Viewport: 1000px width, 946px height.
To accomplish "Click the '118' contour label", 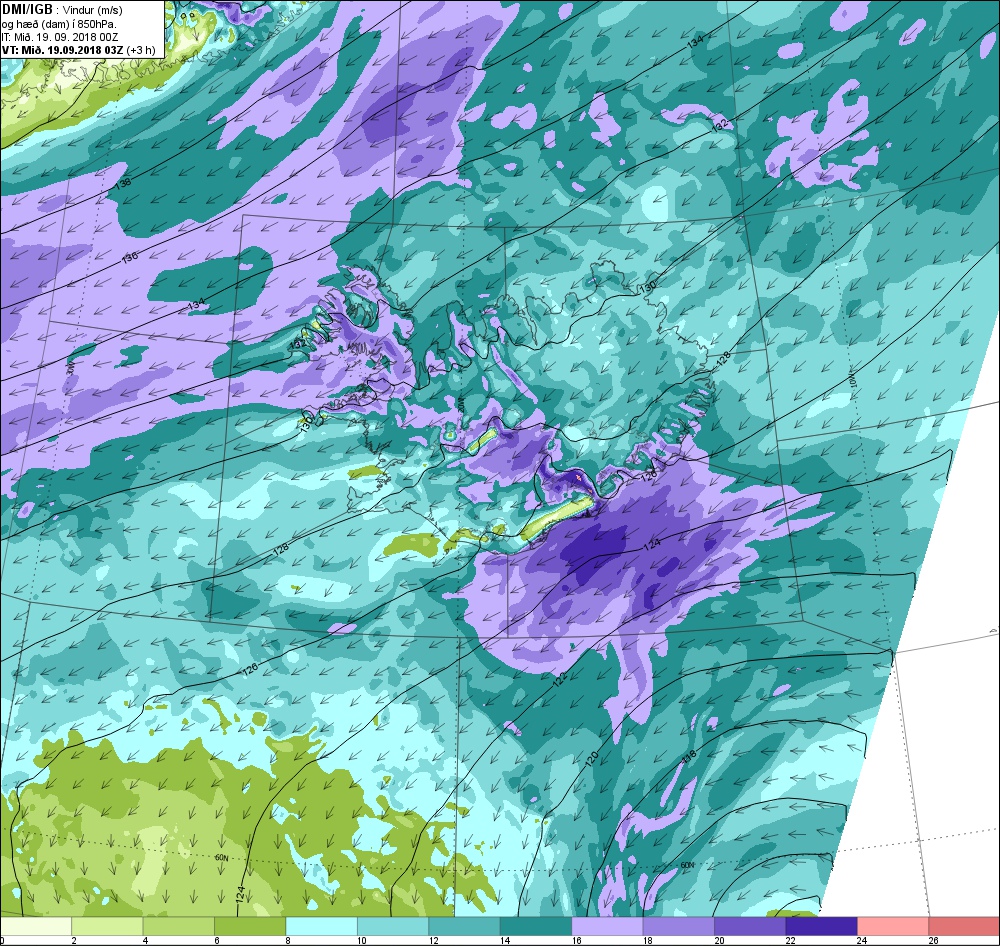I will (689, 757).
